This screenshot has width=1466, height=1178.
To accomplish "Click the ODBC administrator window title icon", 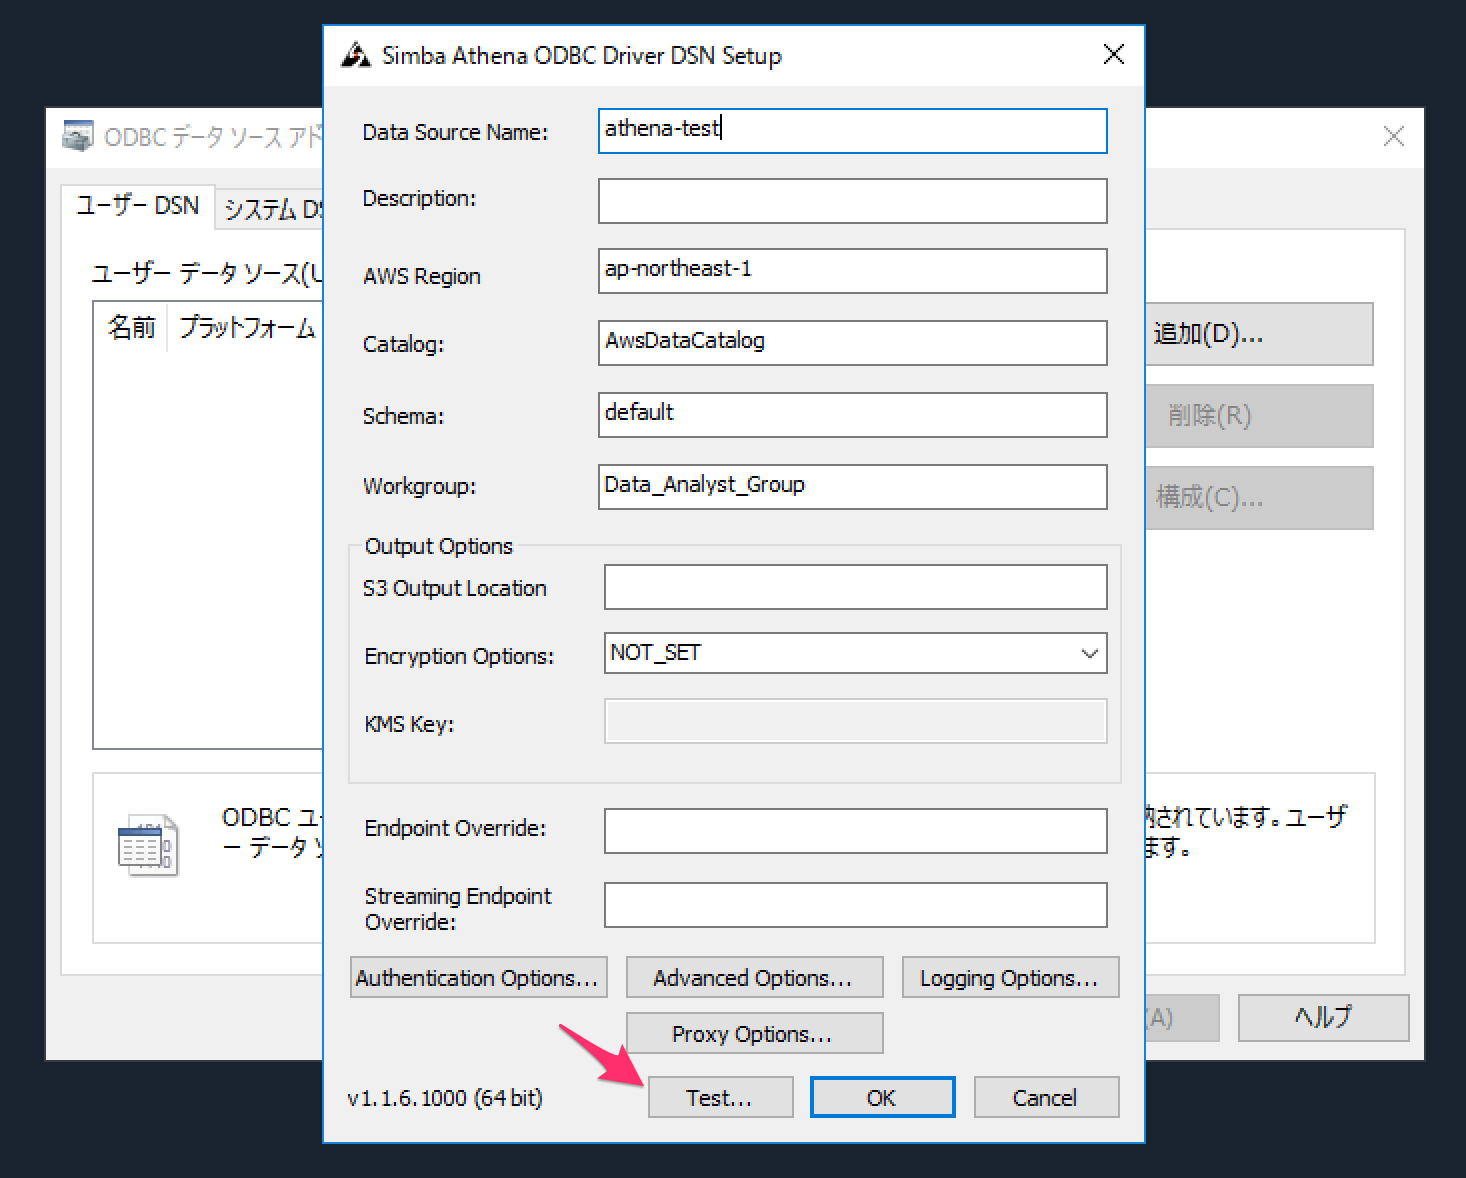I will point(78,136).
